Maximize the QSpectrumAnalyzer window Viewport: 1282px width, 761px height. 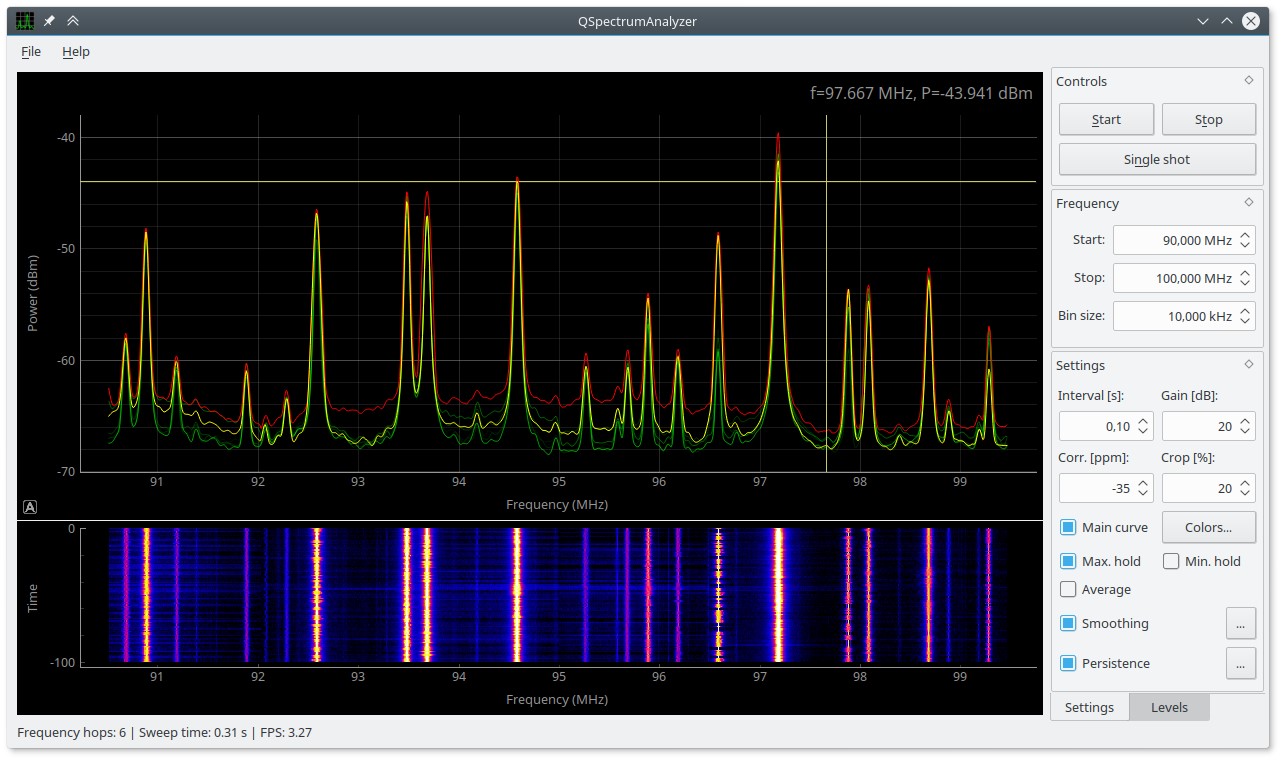point(1227,21)
